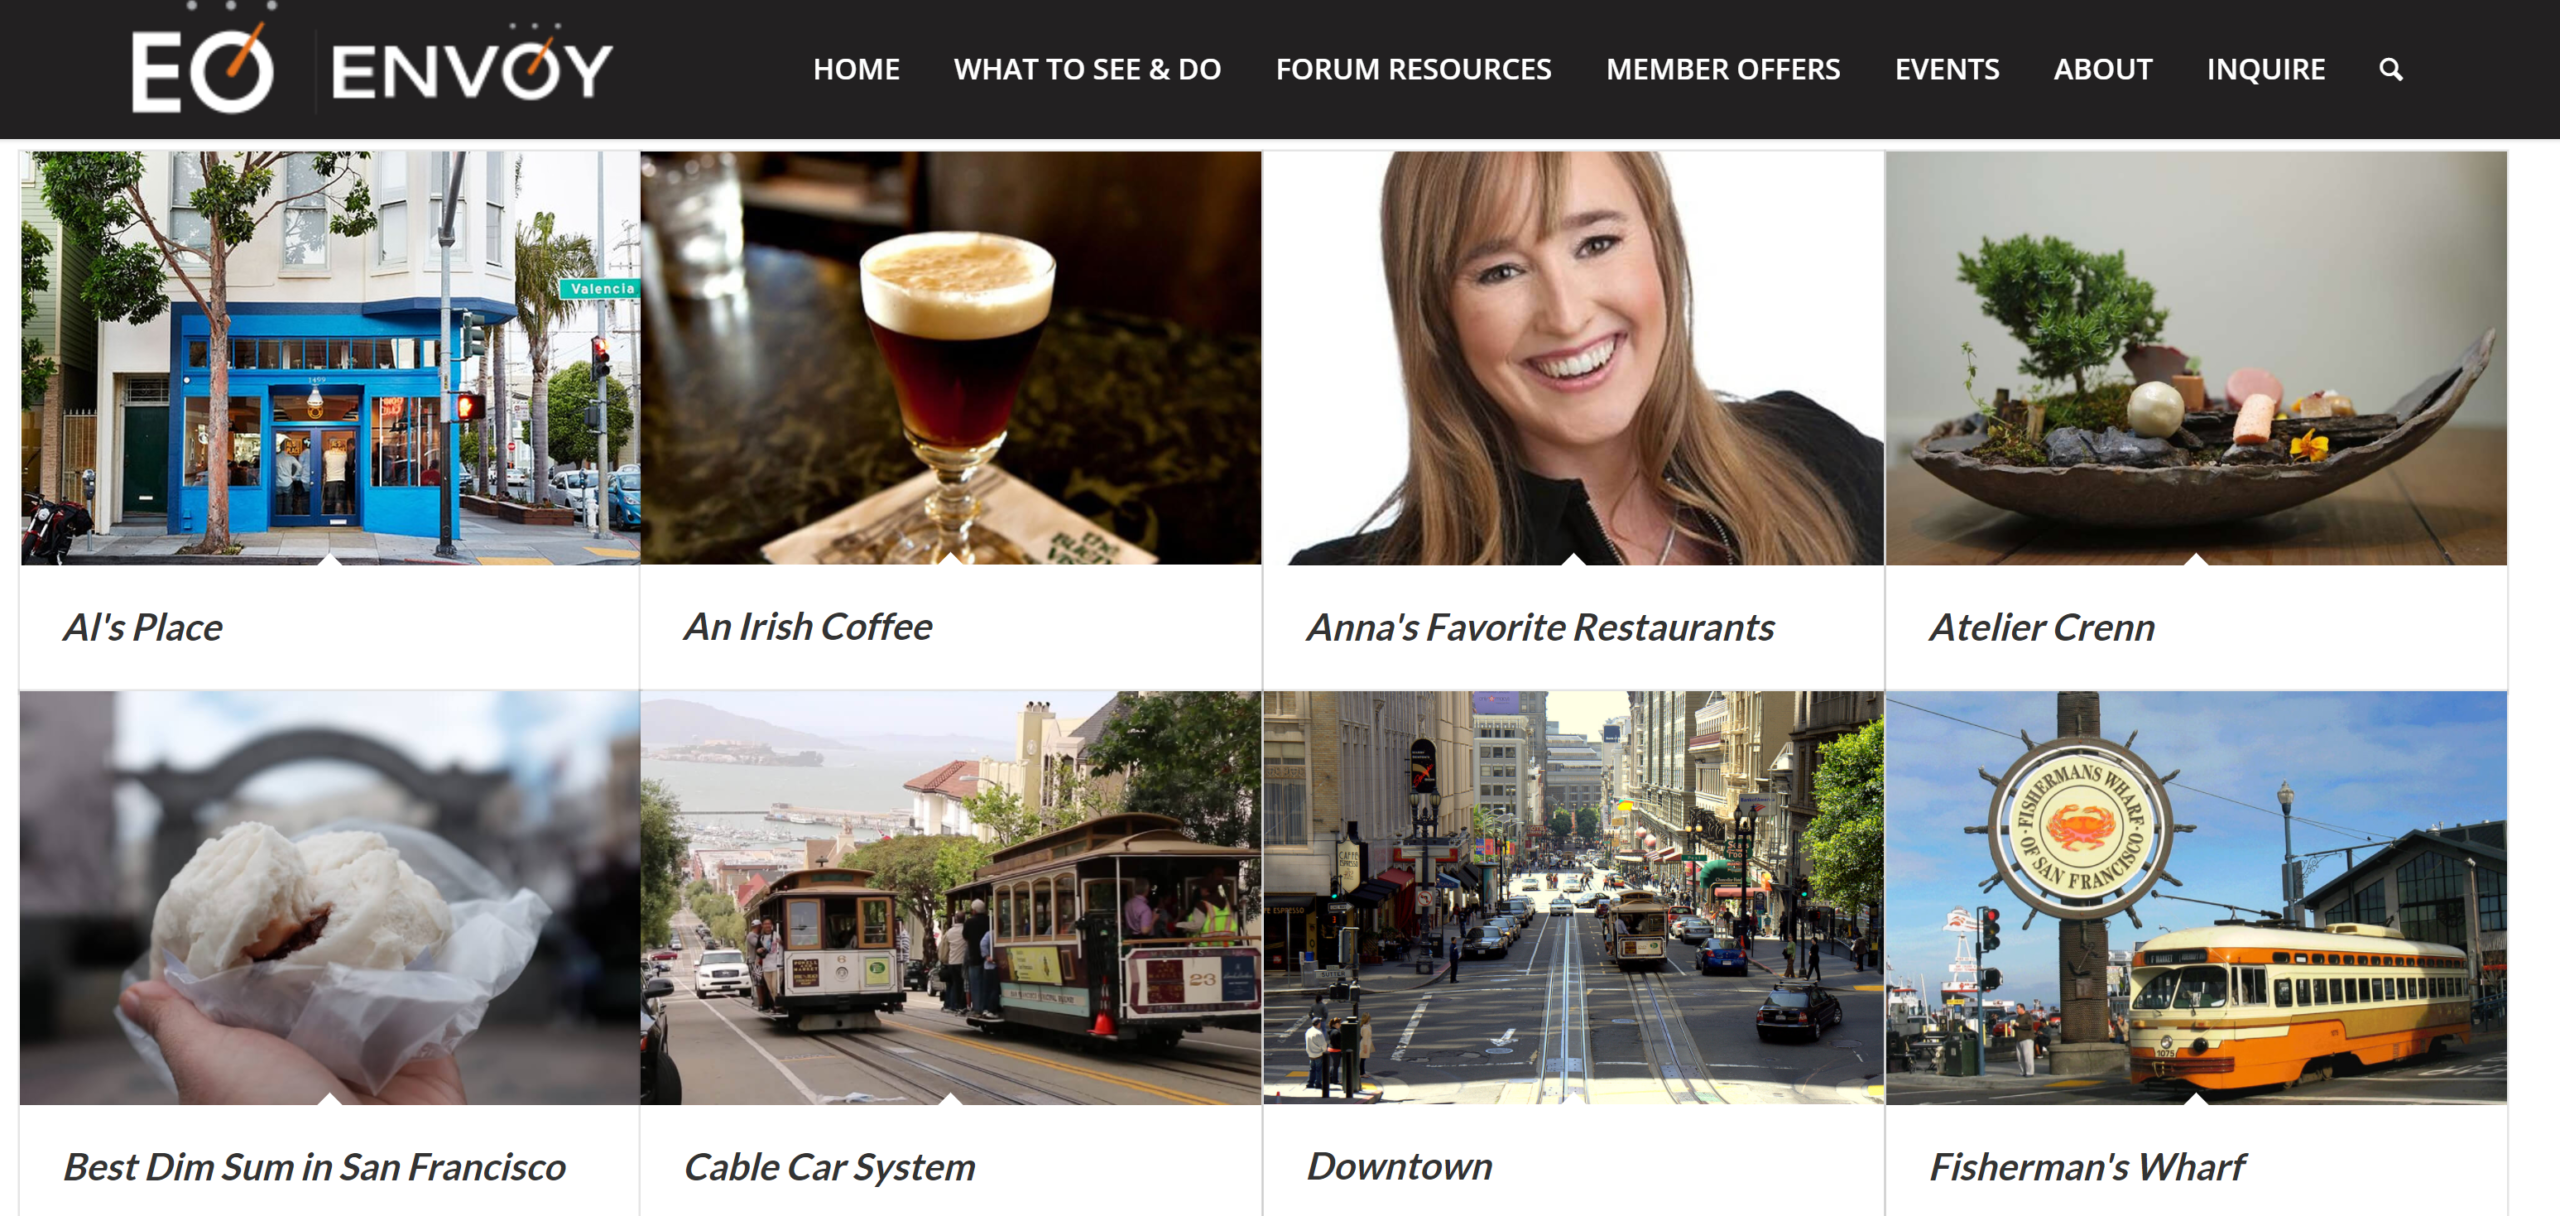Click the ENVOY wordmark logo

point(472,64)
